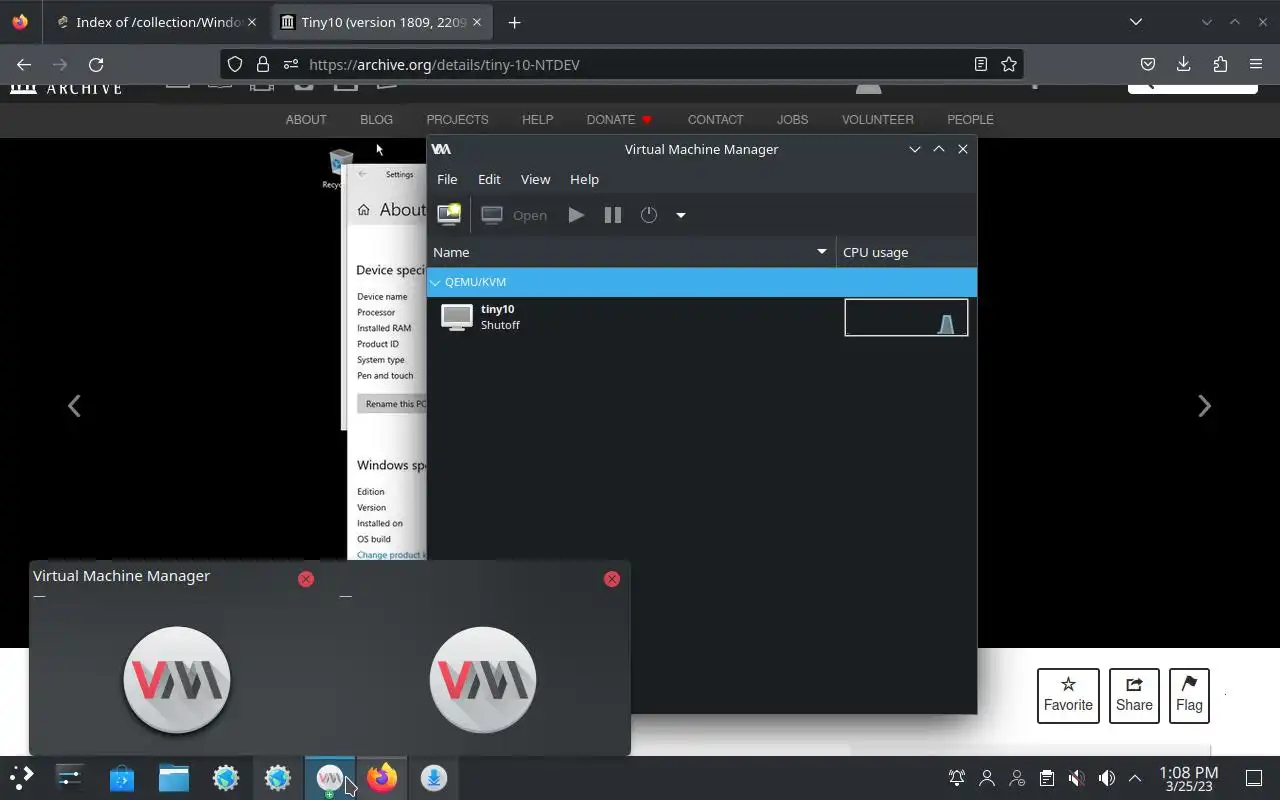Show the previous image in the carousel

(74, 405)
